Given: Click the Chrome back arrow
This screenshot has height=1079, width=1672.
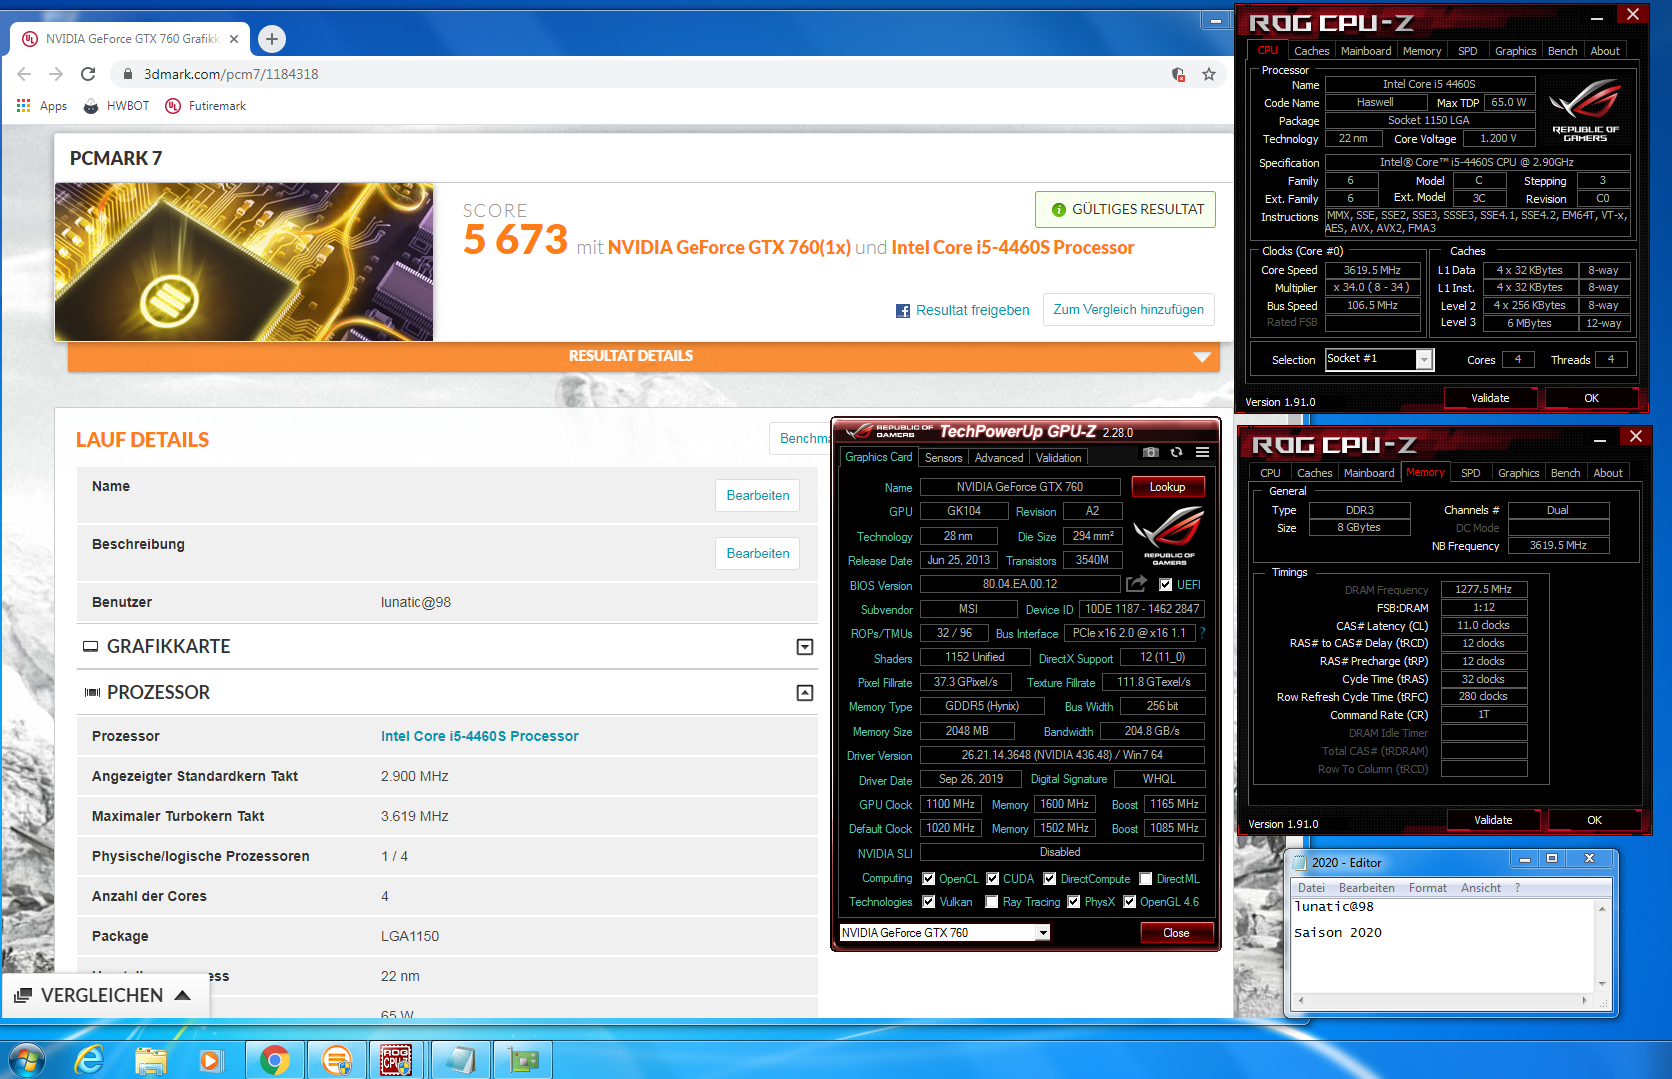Looking at the screenshot, I should pyautogui.click(x=24, y=74).
